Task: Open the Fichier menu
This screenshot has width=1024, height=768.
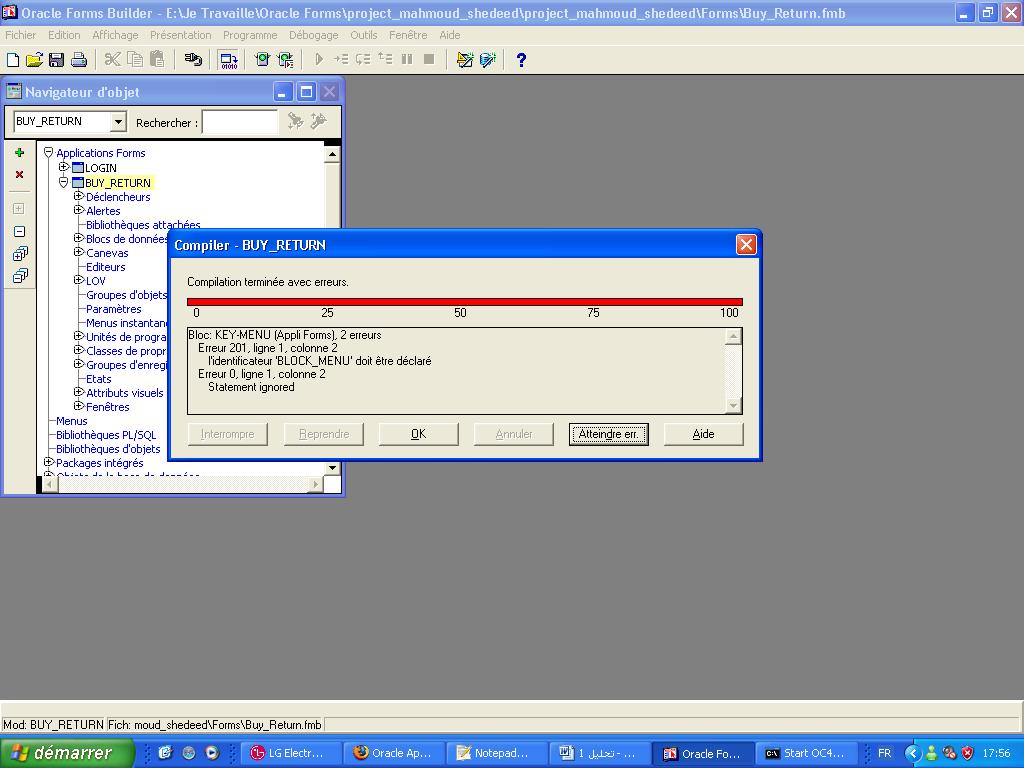Action: 20,35
